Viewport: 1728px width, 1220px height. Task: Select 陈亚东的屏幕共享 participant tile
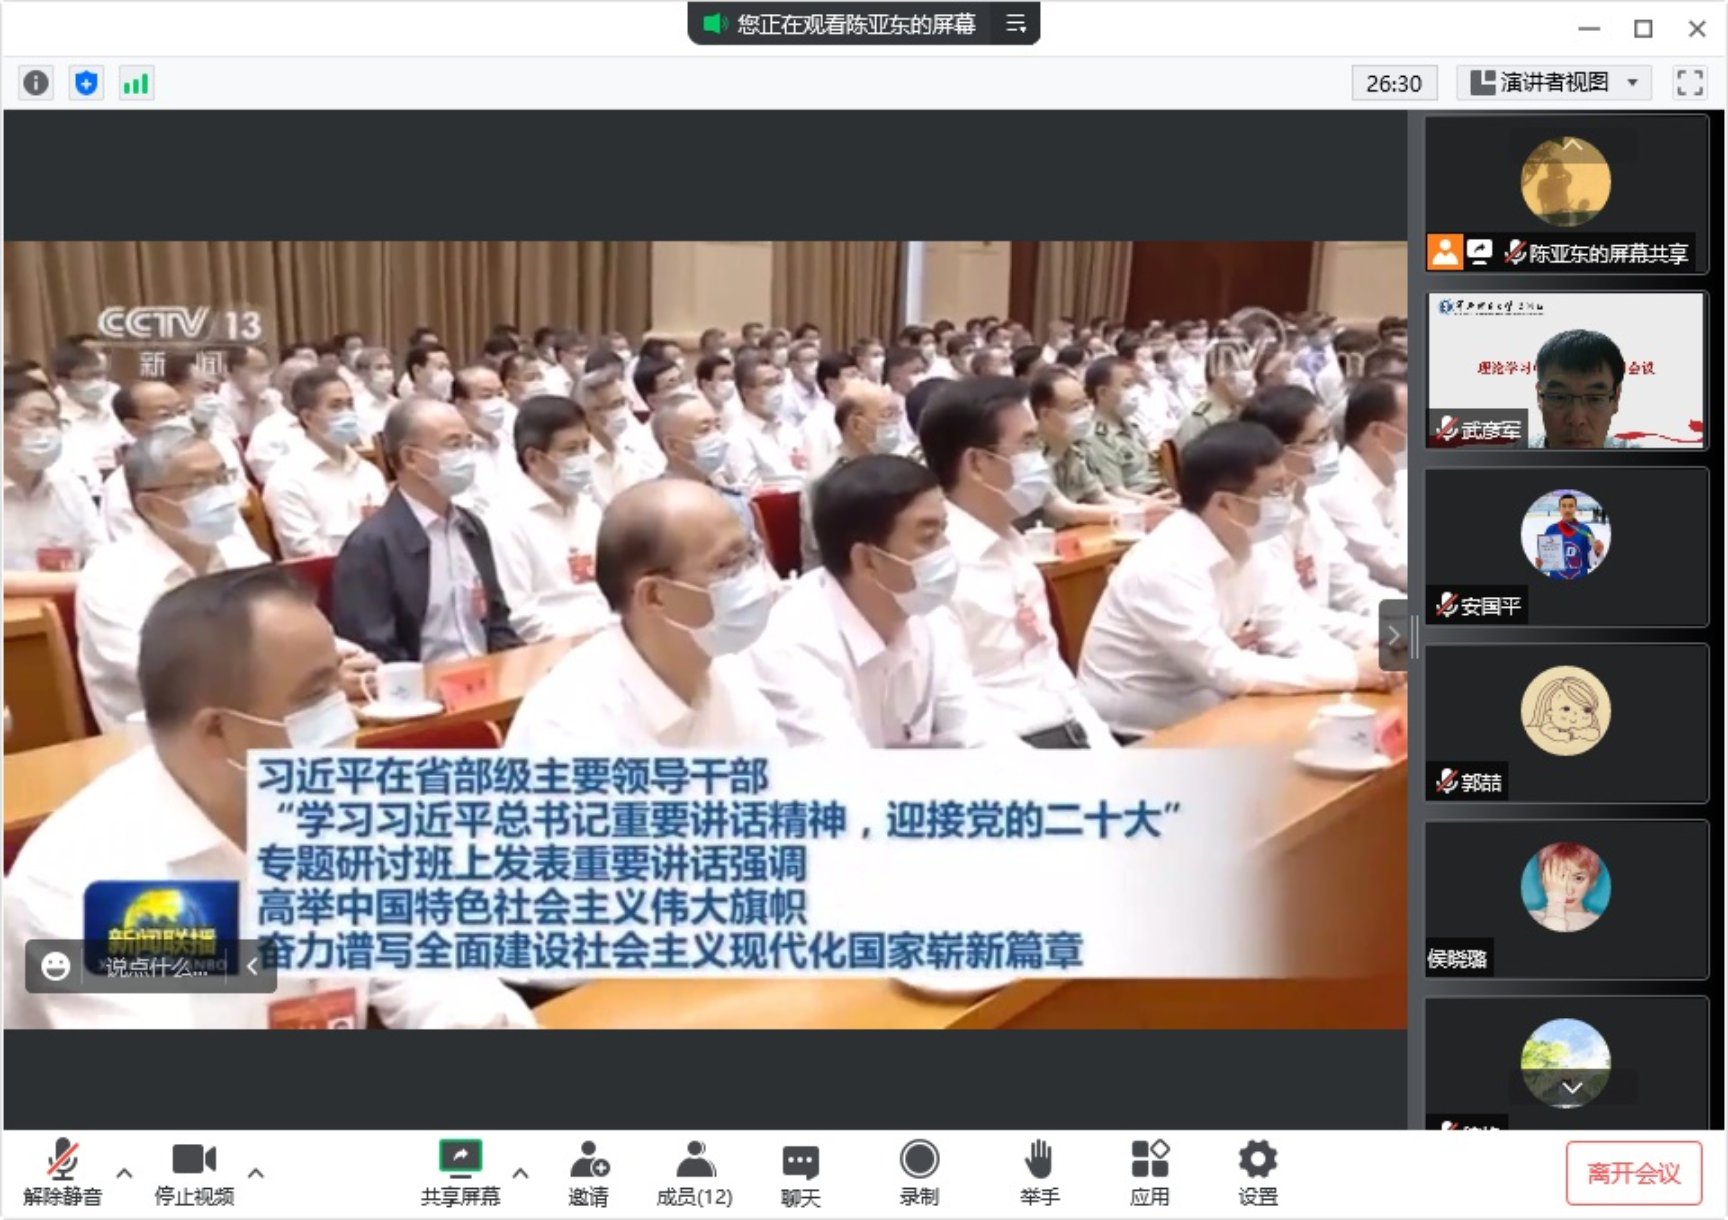tap(1566, 194)
